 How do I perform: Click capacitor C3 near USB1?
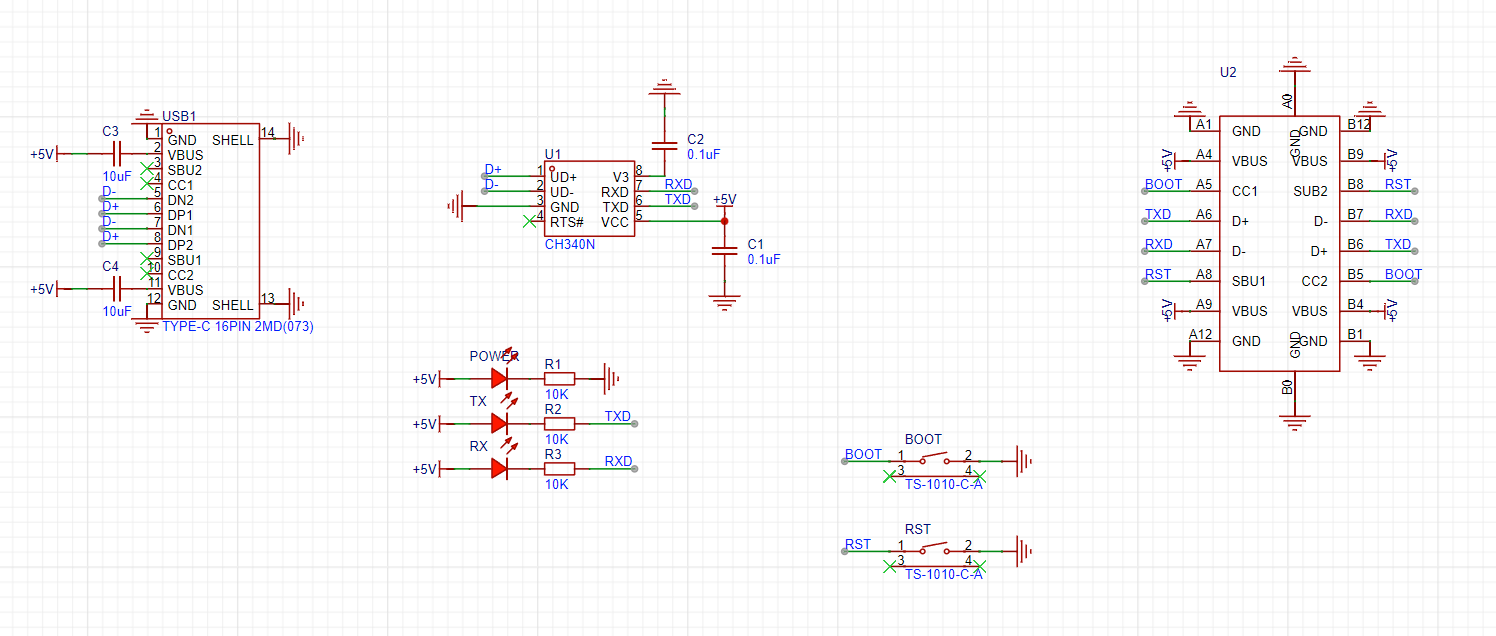(x=116, y=154)
